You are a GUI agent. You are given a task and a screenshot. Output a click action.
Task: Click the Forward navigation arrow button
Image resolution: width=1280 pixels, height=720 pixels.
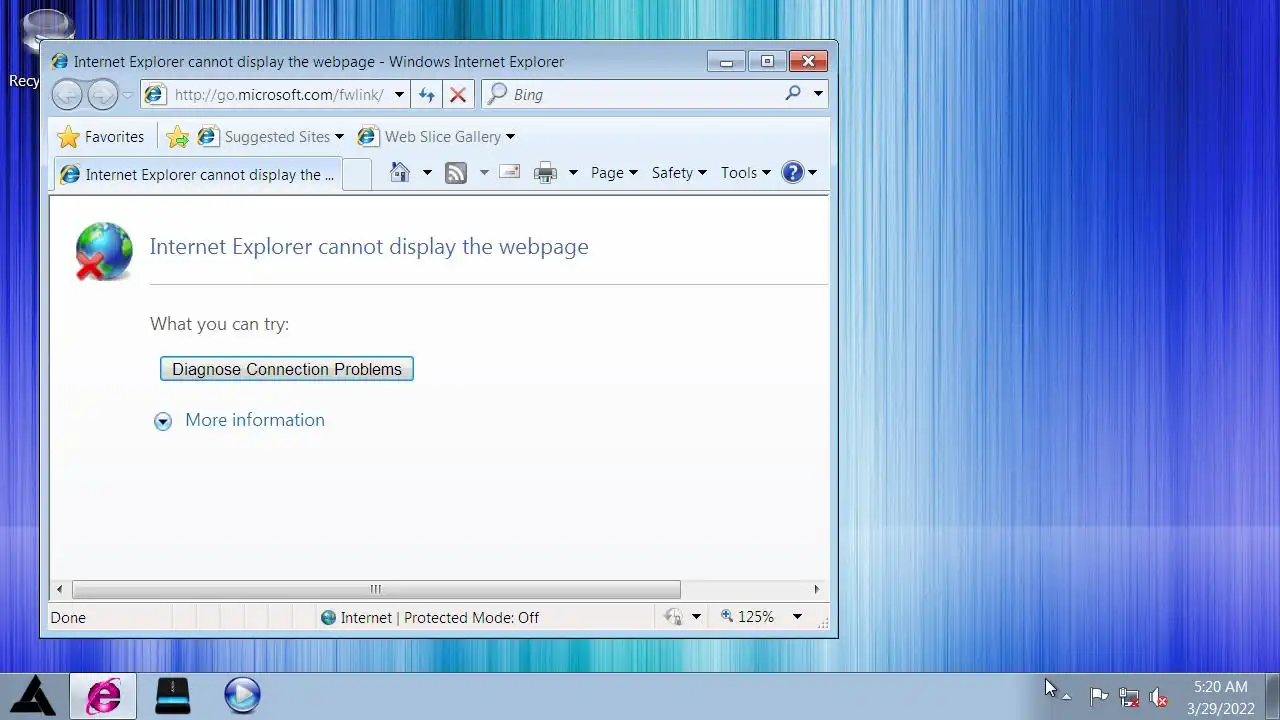pyautogui.click(x=102, y=95)
